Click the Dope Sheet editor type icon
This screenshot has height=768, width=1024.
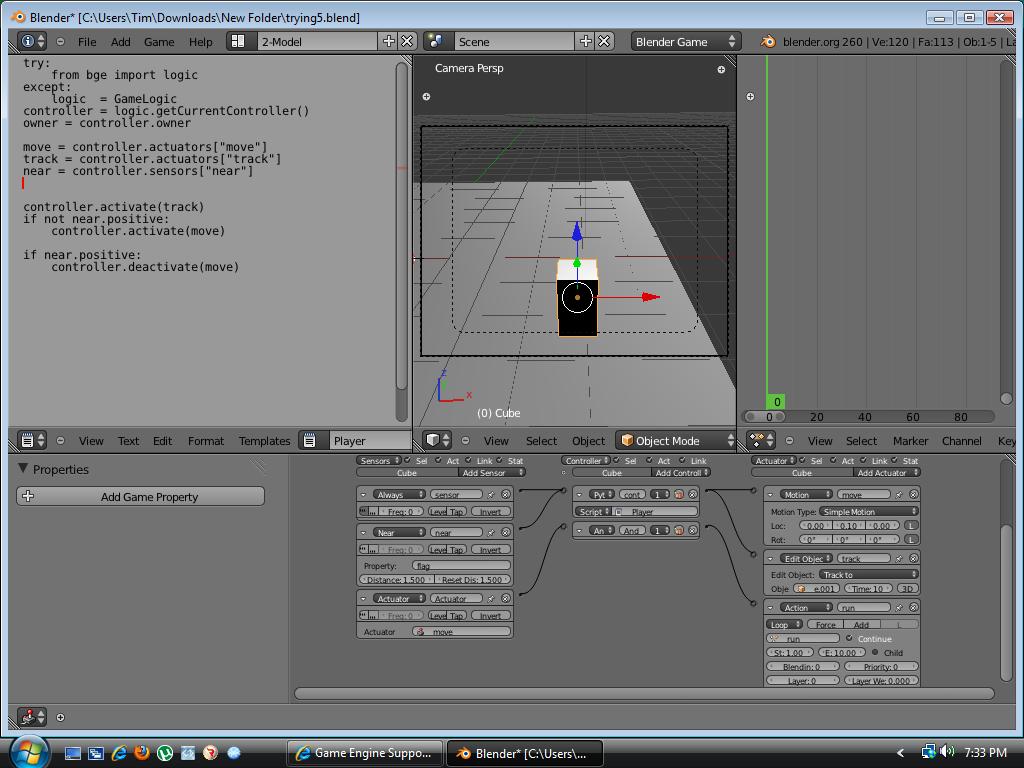coord(761,440)
